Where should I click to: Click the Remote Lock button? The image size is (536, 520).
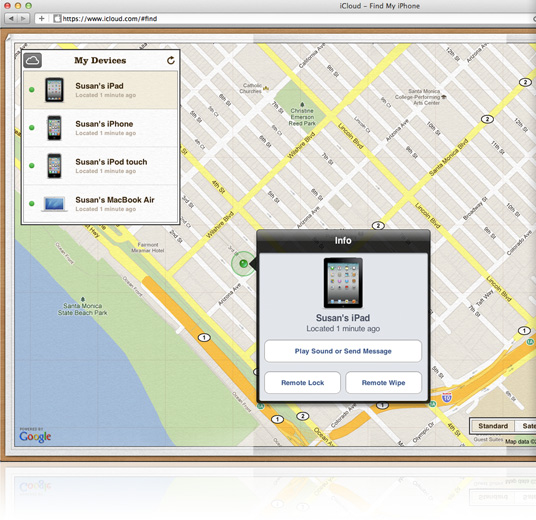coord(303,383)
